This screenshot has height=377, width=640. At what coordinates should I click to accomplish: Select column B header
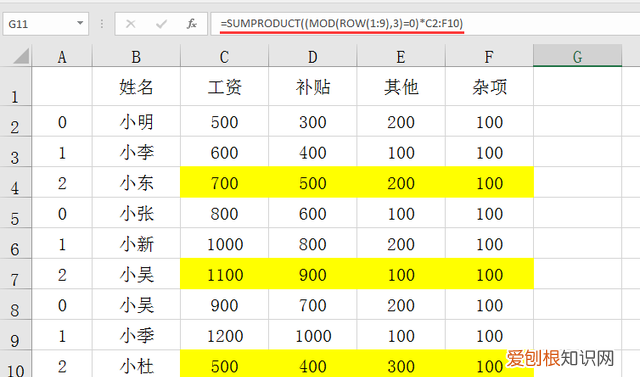(136, 56)
